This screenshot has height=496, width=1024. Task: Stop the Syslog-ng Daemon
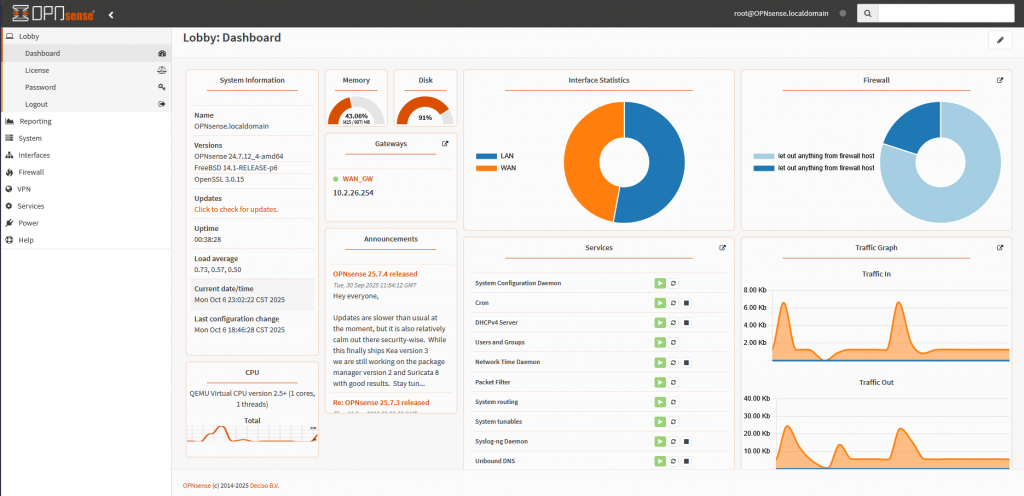(686, 441)
